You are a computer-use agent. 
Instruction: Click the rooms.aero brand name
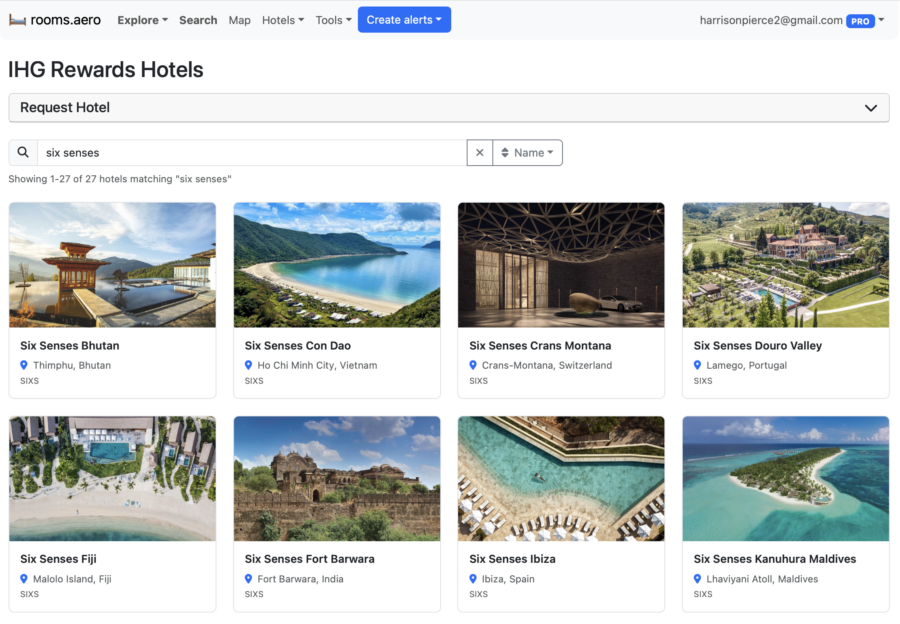coord(65,20)
